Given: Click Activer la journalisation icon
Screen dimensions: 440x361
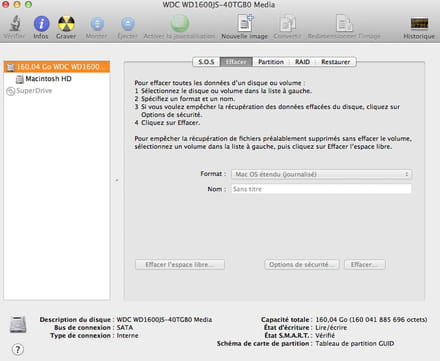Looking at the screenshot, I should click(x=180, y=23).
